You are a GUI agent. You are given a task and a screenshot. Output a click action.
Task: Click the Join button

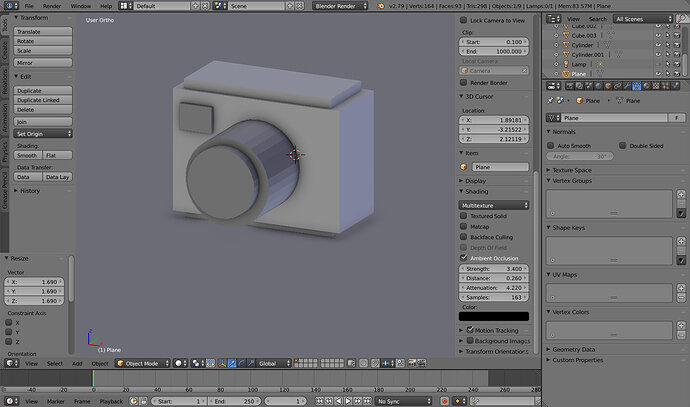43,121
